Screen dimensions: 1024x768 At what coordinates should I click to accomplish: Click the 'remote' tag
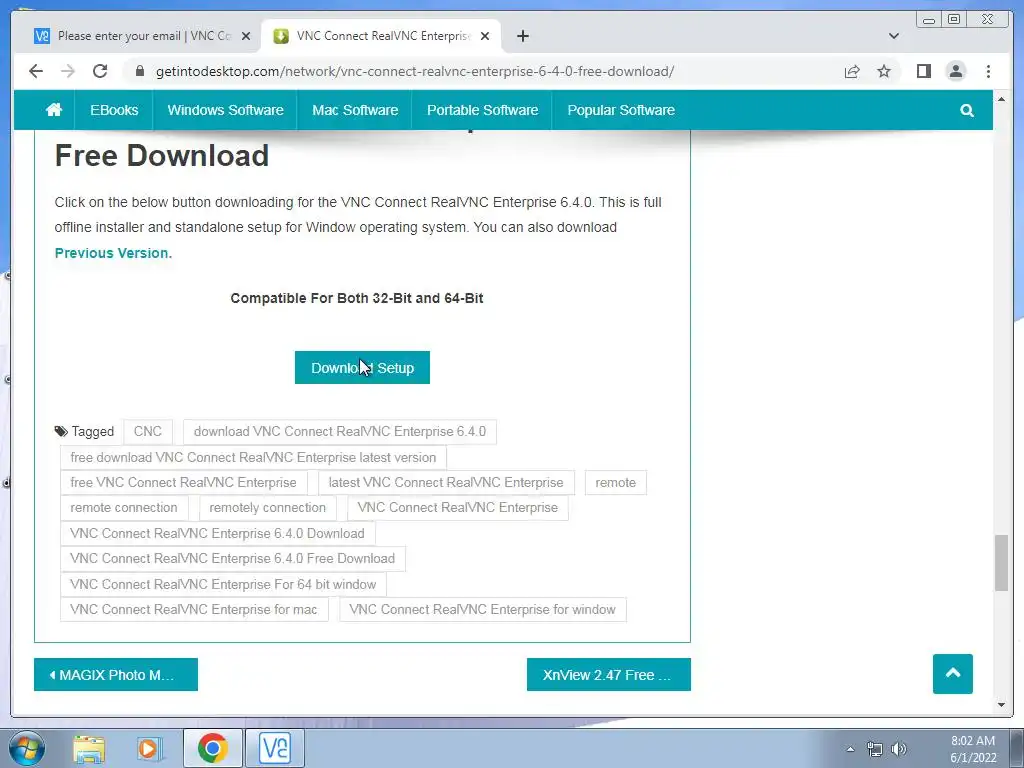point(616,483)
